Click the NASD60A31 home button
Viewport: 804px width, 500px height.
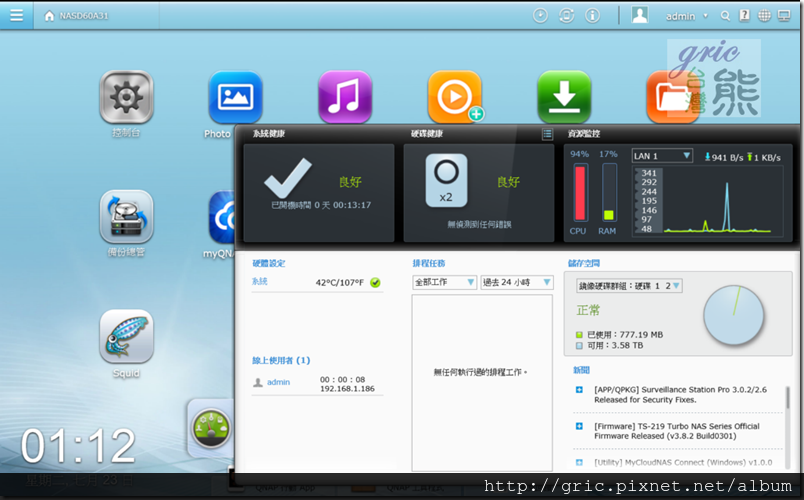(76, 16)
